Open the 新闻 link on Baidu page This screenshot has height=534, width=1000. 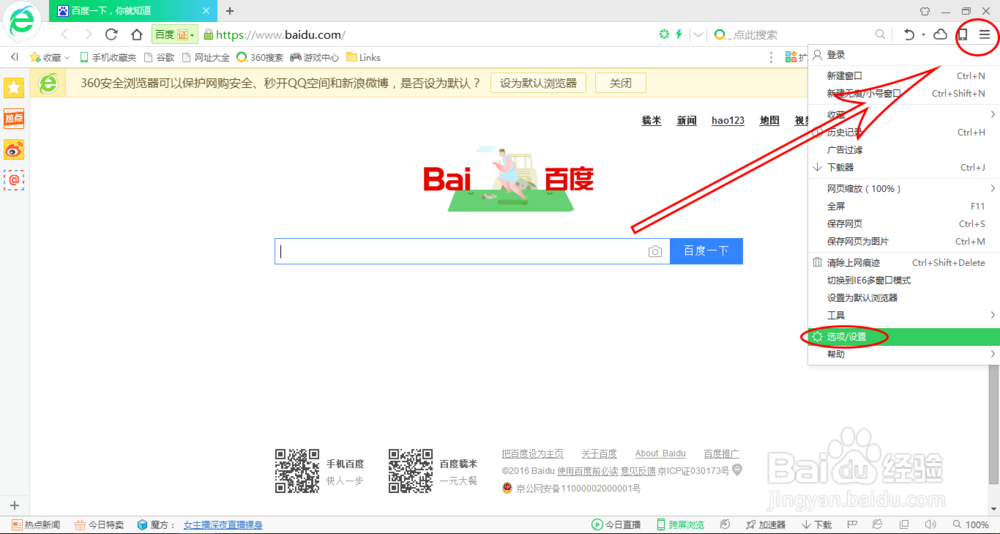[687, 121]
